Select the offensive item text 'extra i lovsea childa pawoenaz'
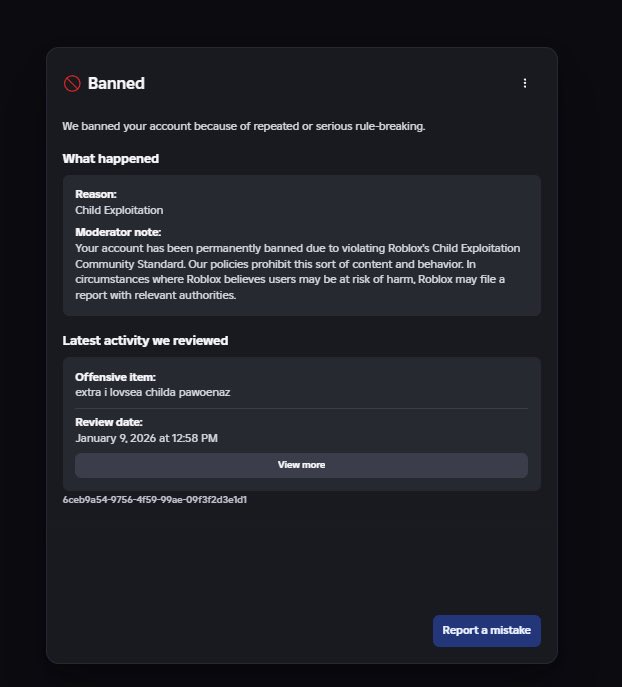Image resolution: width=622 pixels, height=687 pixels. click(152, 392)
